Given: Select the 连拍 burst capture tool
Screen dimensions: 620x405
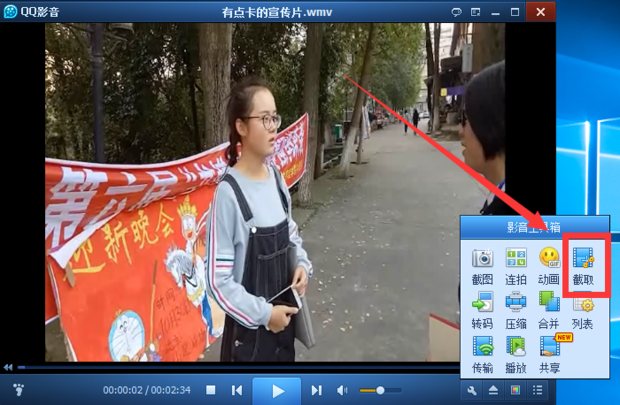Looking at the screenshot, I should point(516,264).
